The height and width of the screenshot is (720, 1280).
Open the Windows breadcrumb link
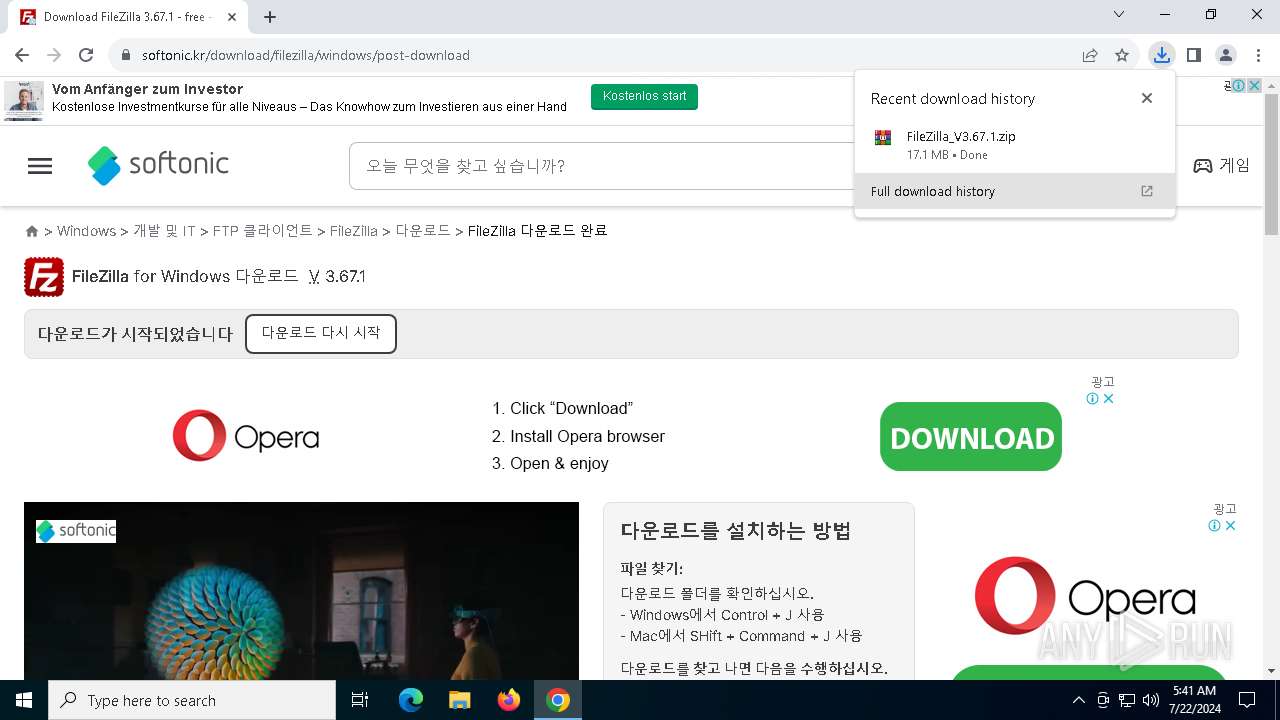pos(86,231)
